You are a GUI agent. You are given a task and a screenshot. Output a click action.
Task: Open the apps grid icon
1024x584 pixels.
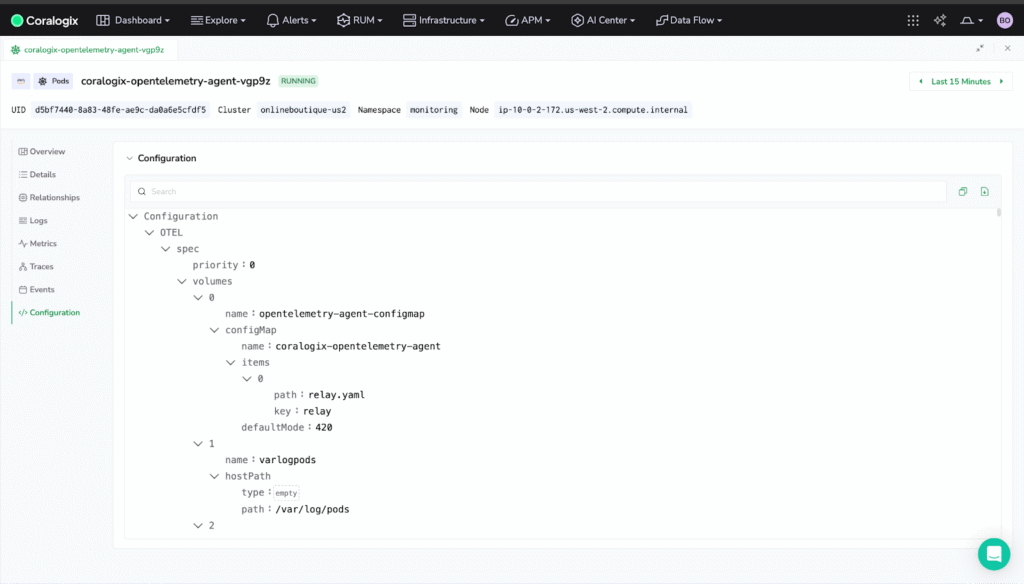pyautogui.click(x=913, y=20)
